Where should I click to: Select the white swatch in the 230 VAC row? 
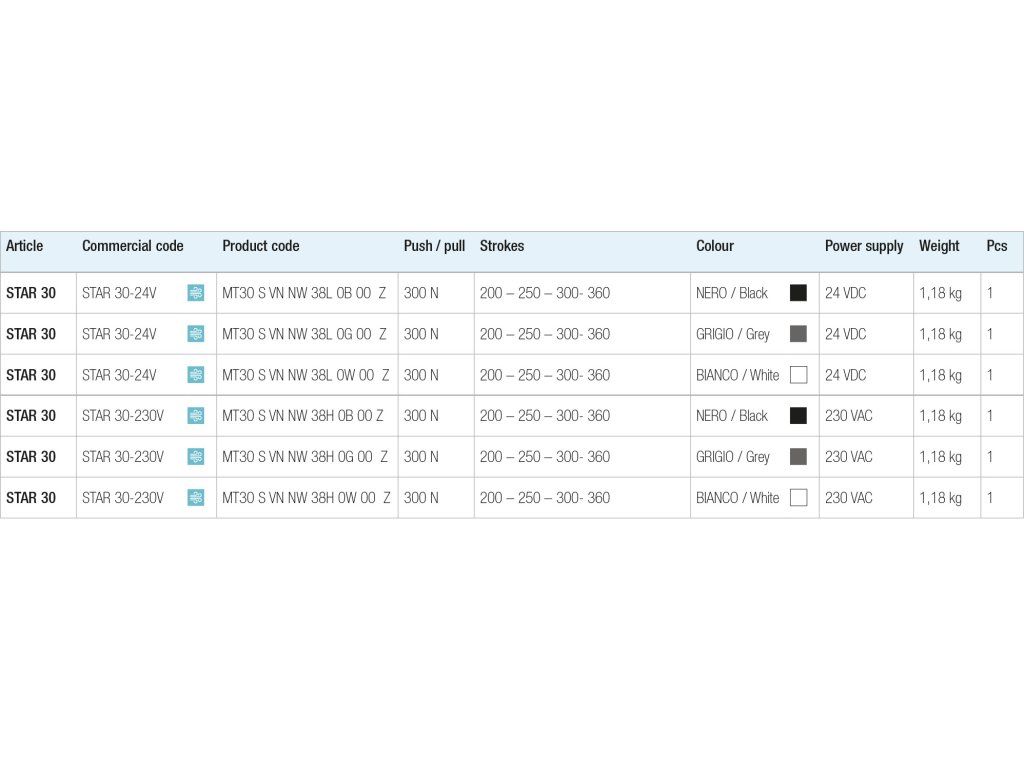click(798, 498)
